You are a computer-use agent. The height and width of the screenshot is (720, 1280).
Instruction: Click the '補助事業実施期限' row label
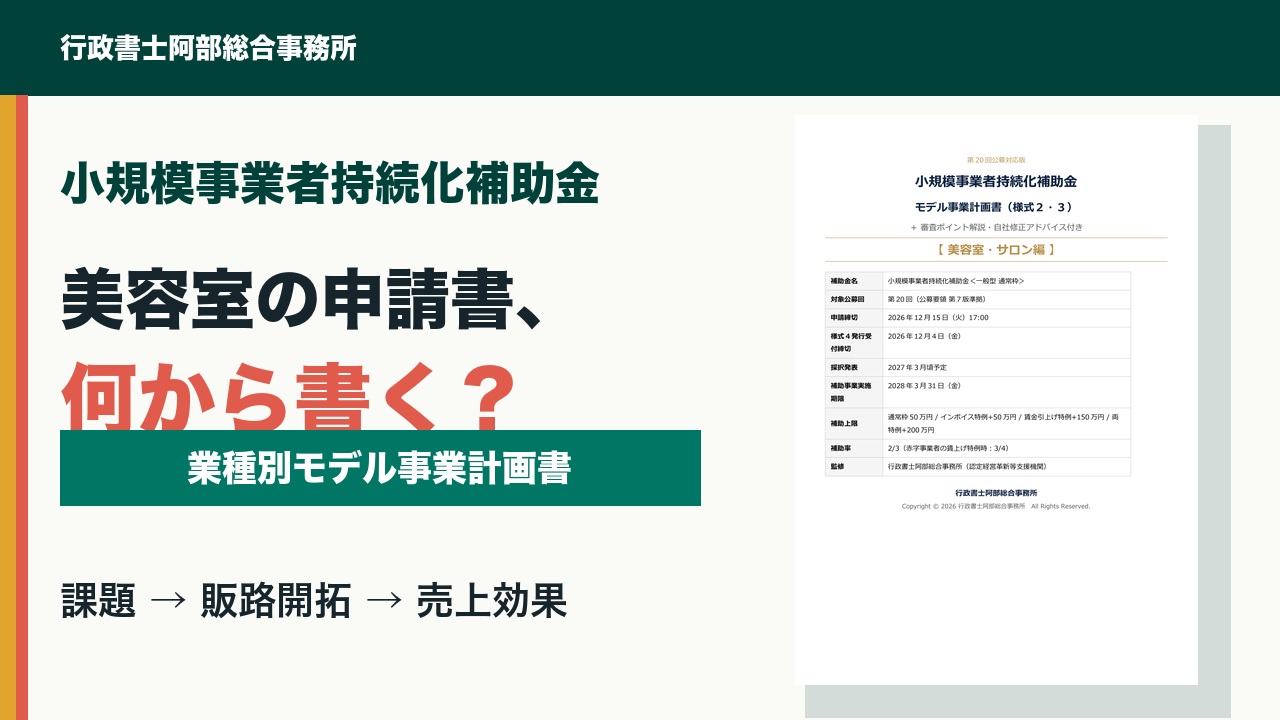851,391
